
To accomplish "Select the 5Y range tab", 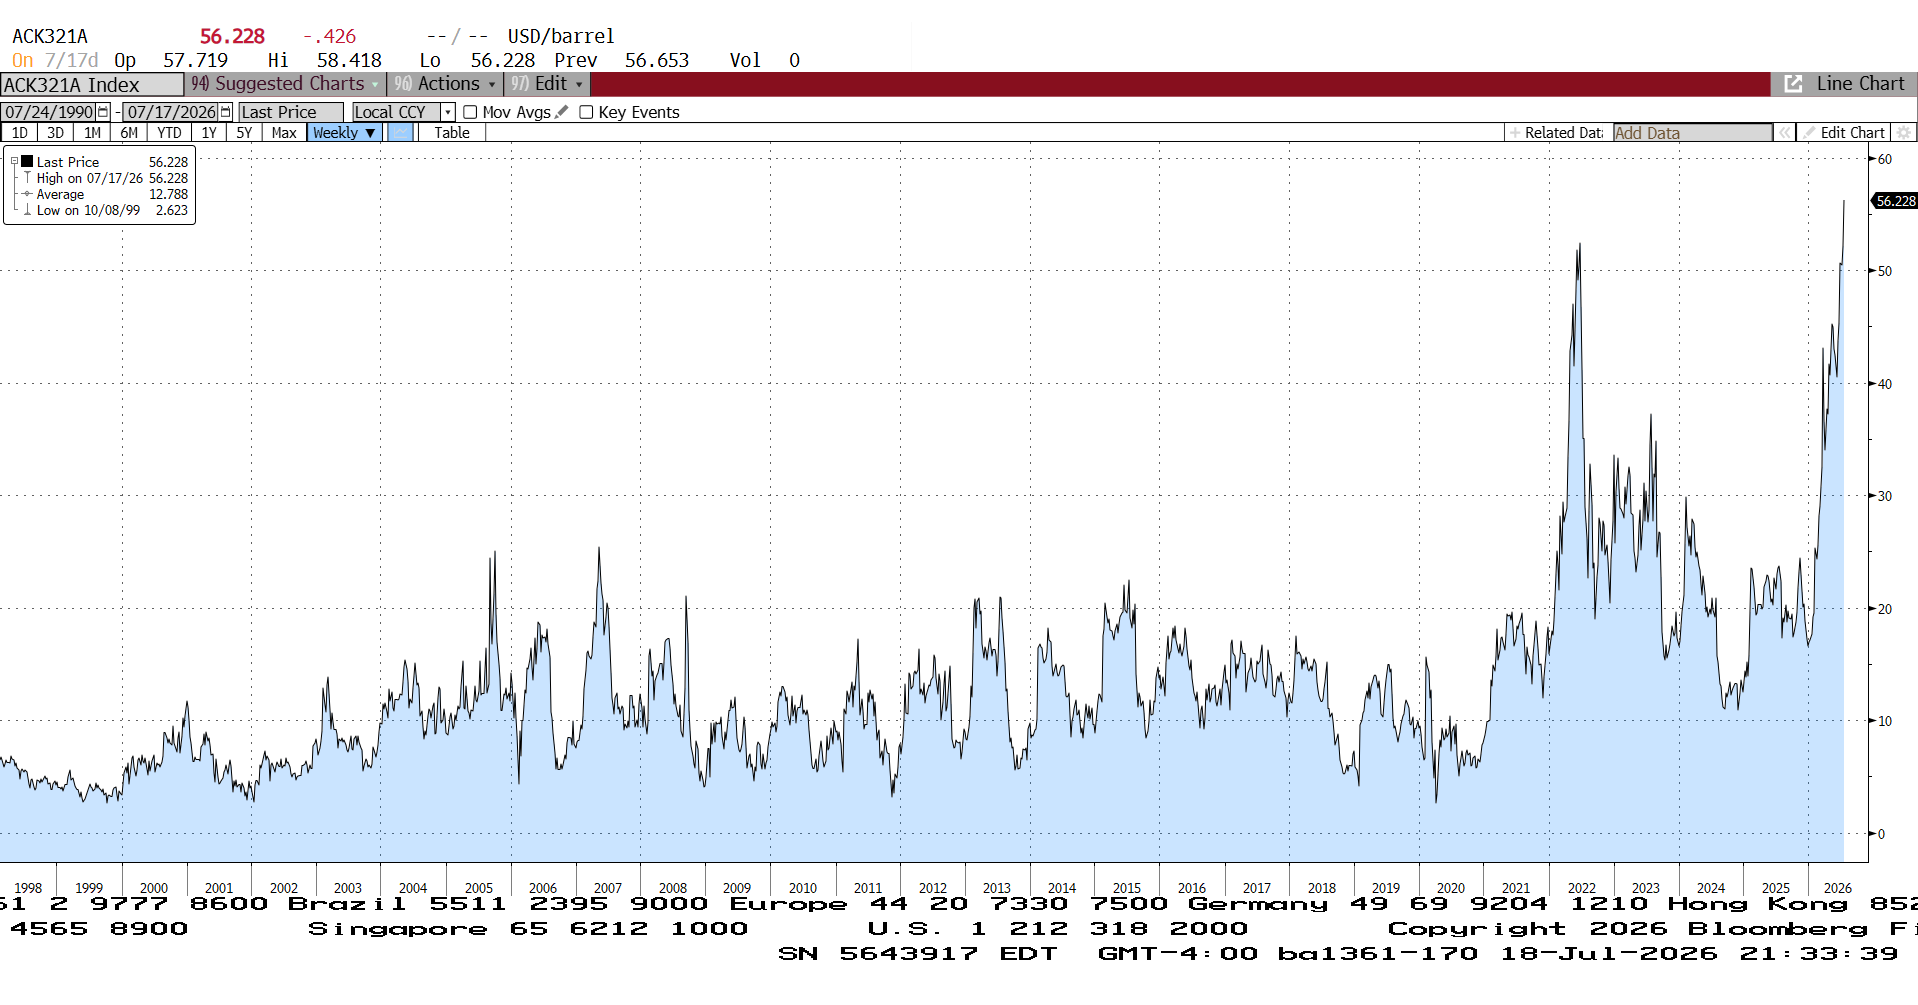I will click(244, 132).
